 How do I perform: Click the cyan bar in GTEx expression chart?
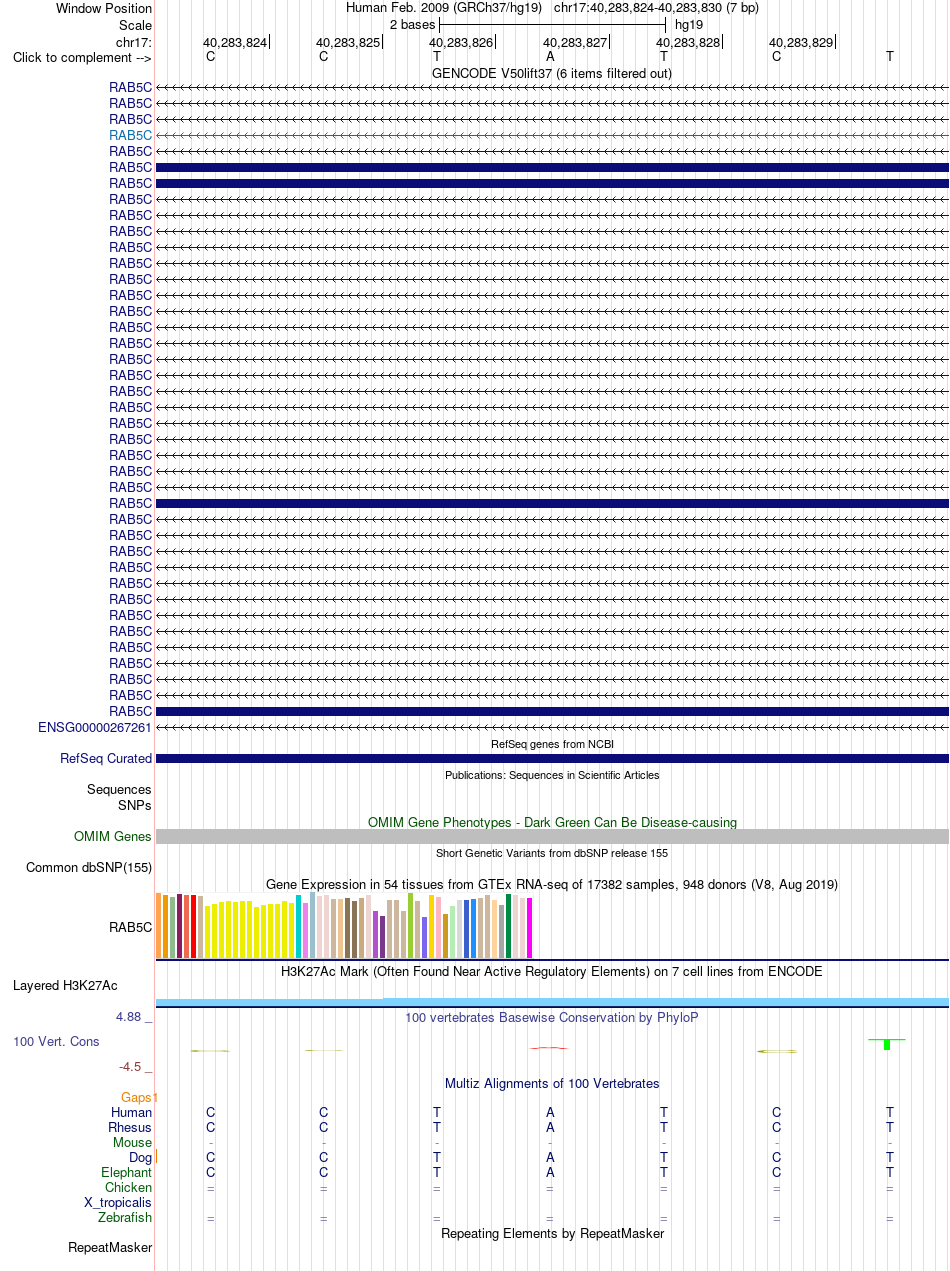299,926
